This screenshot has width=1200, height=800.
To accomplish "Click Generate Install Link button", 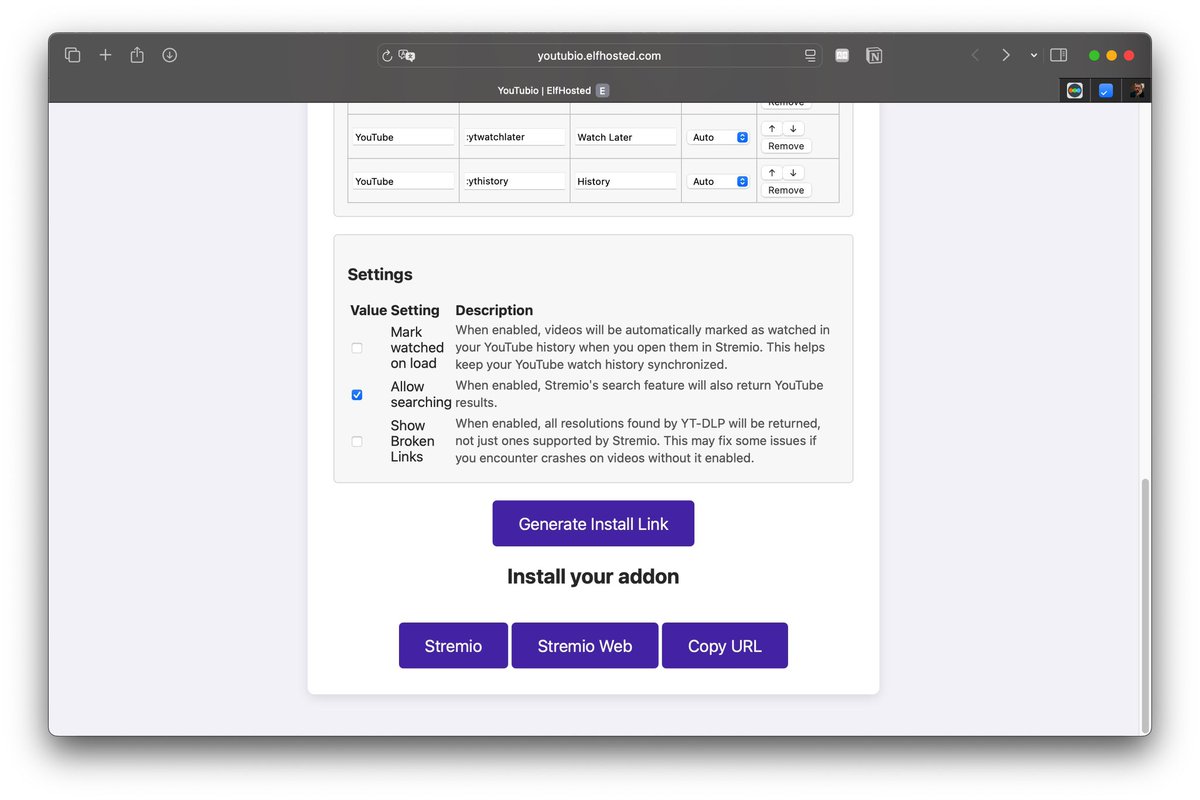I will (593, 523).
